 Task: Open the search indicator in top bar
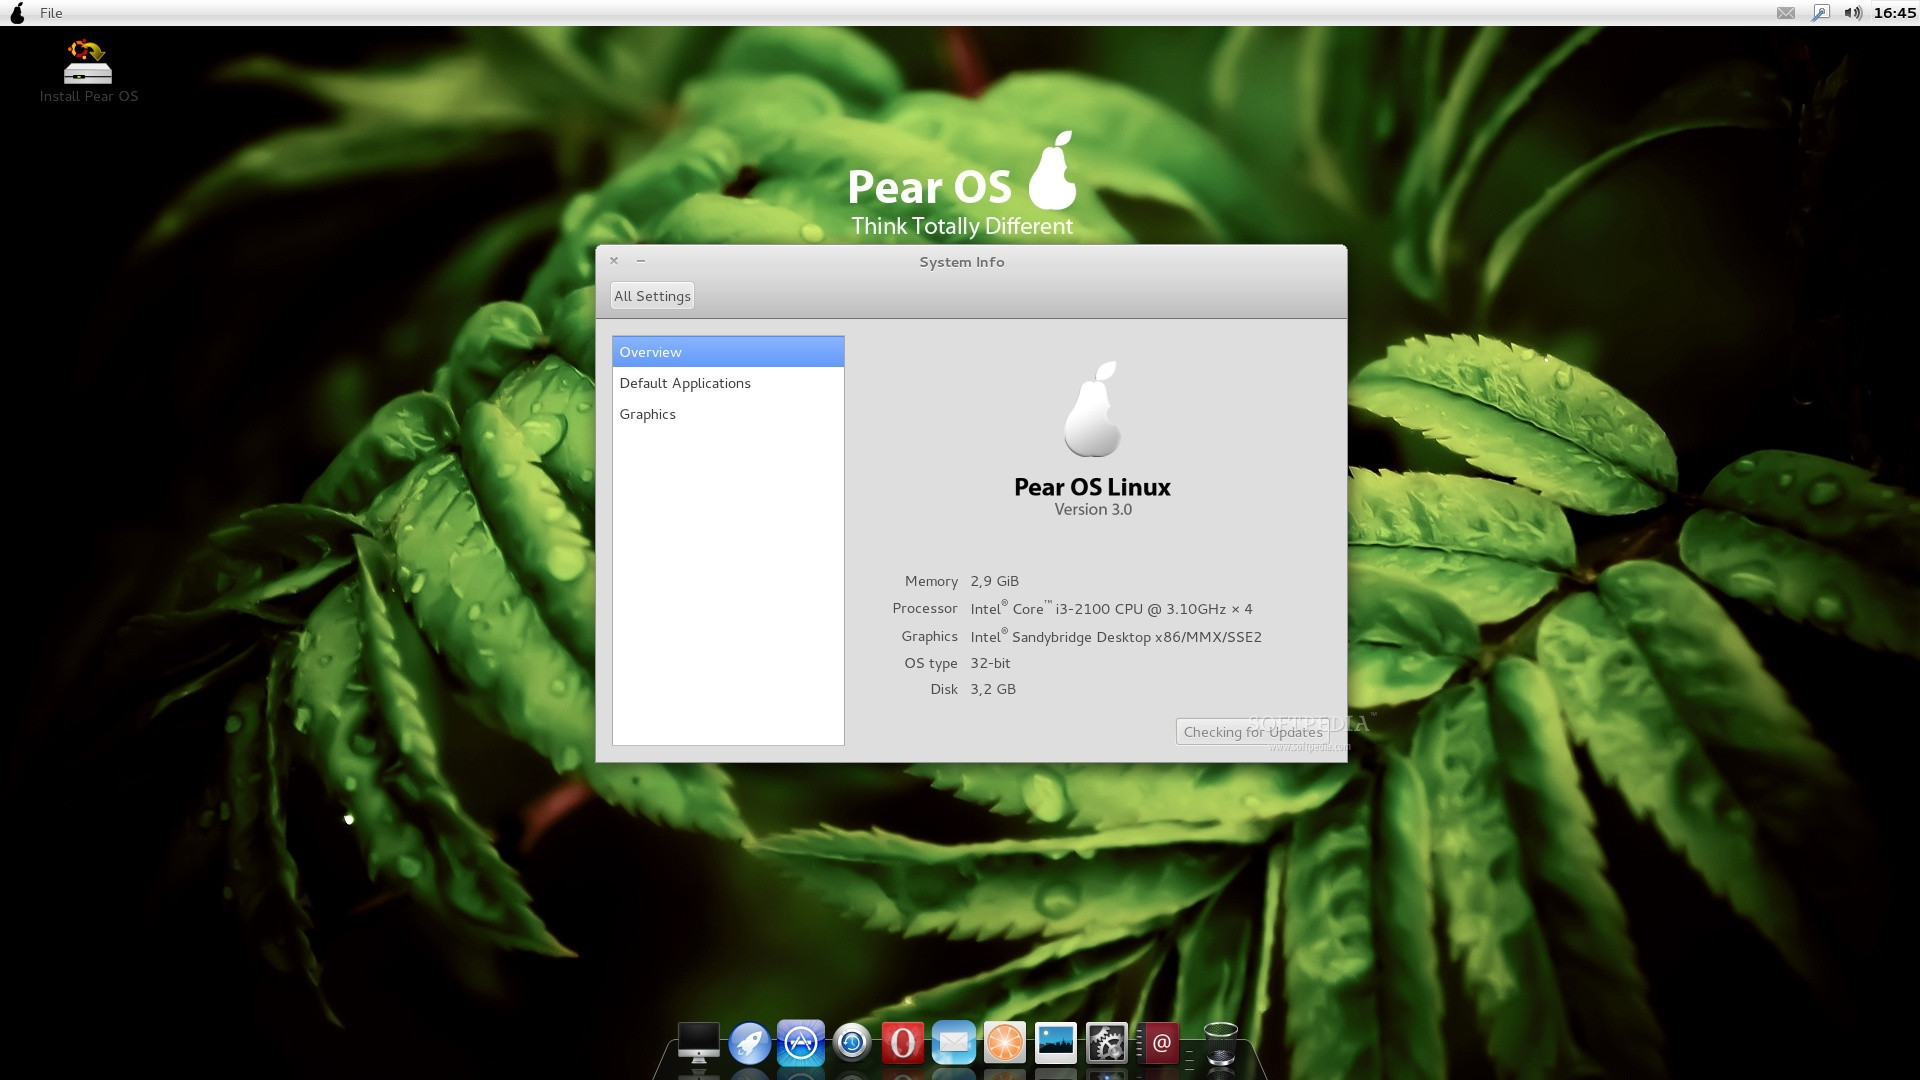(1820, 13)
